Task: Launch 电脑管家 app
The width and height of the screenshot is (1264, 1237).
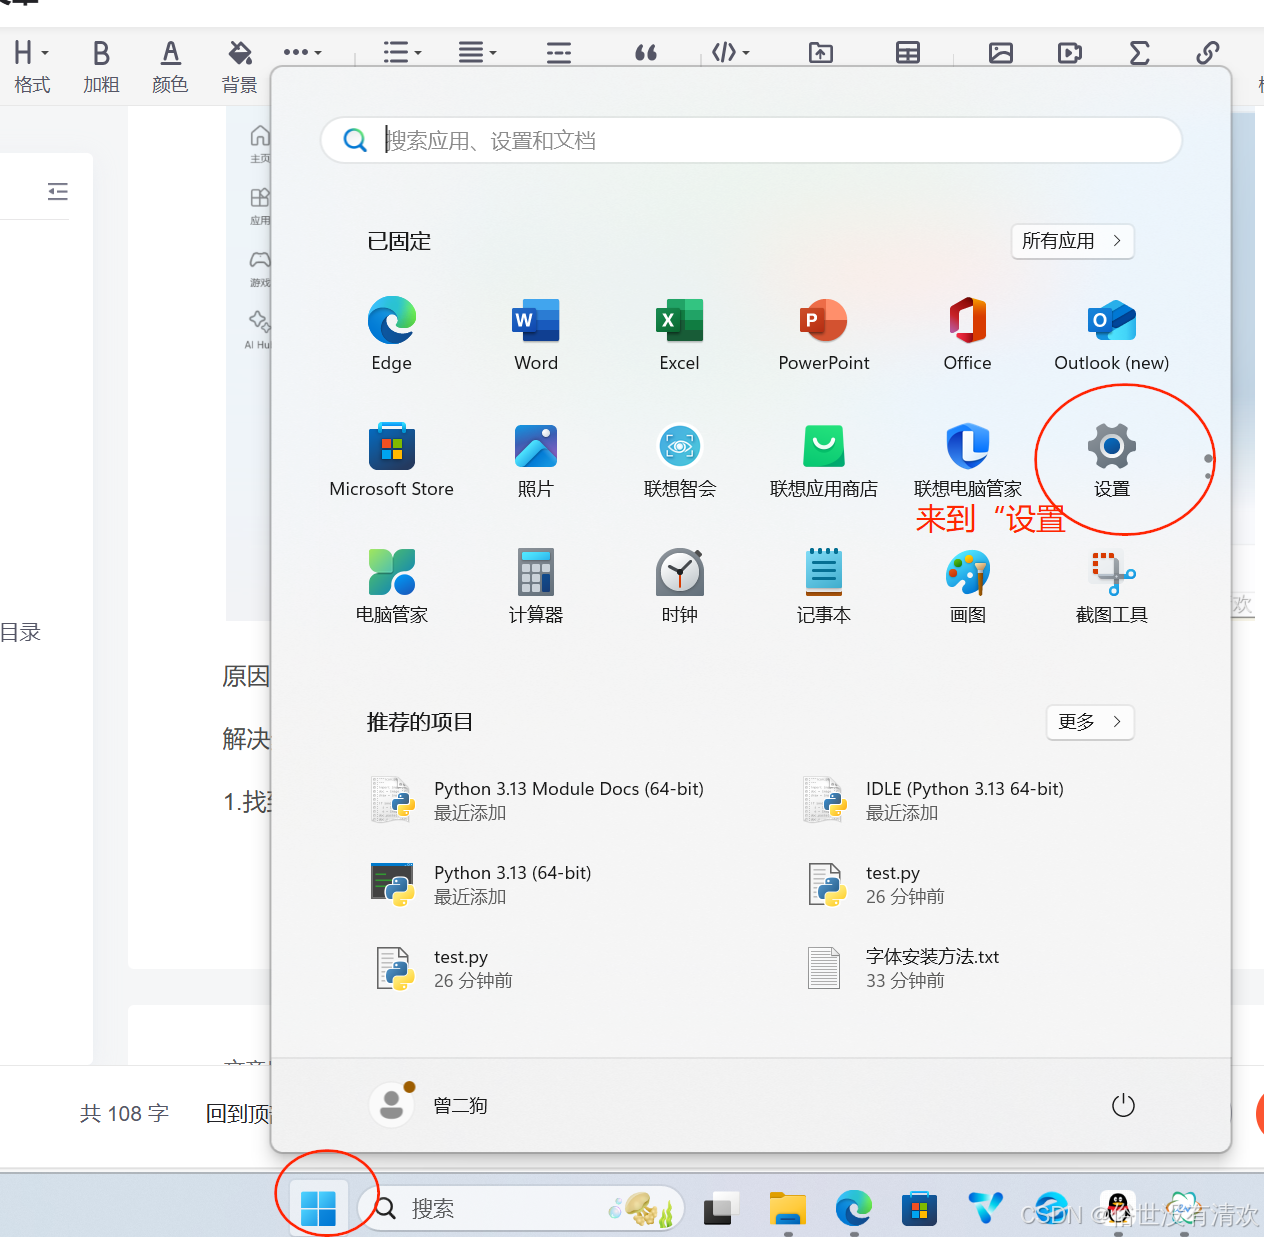Action: [x=391, y=586]
